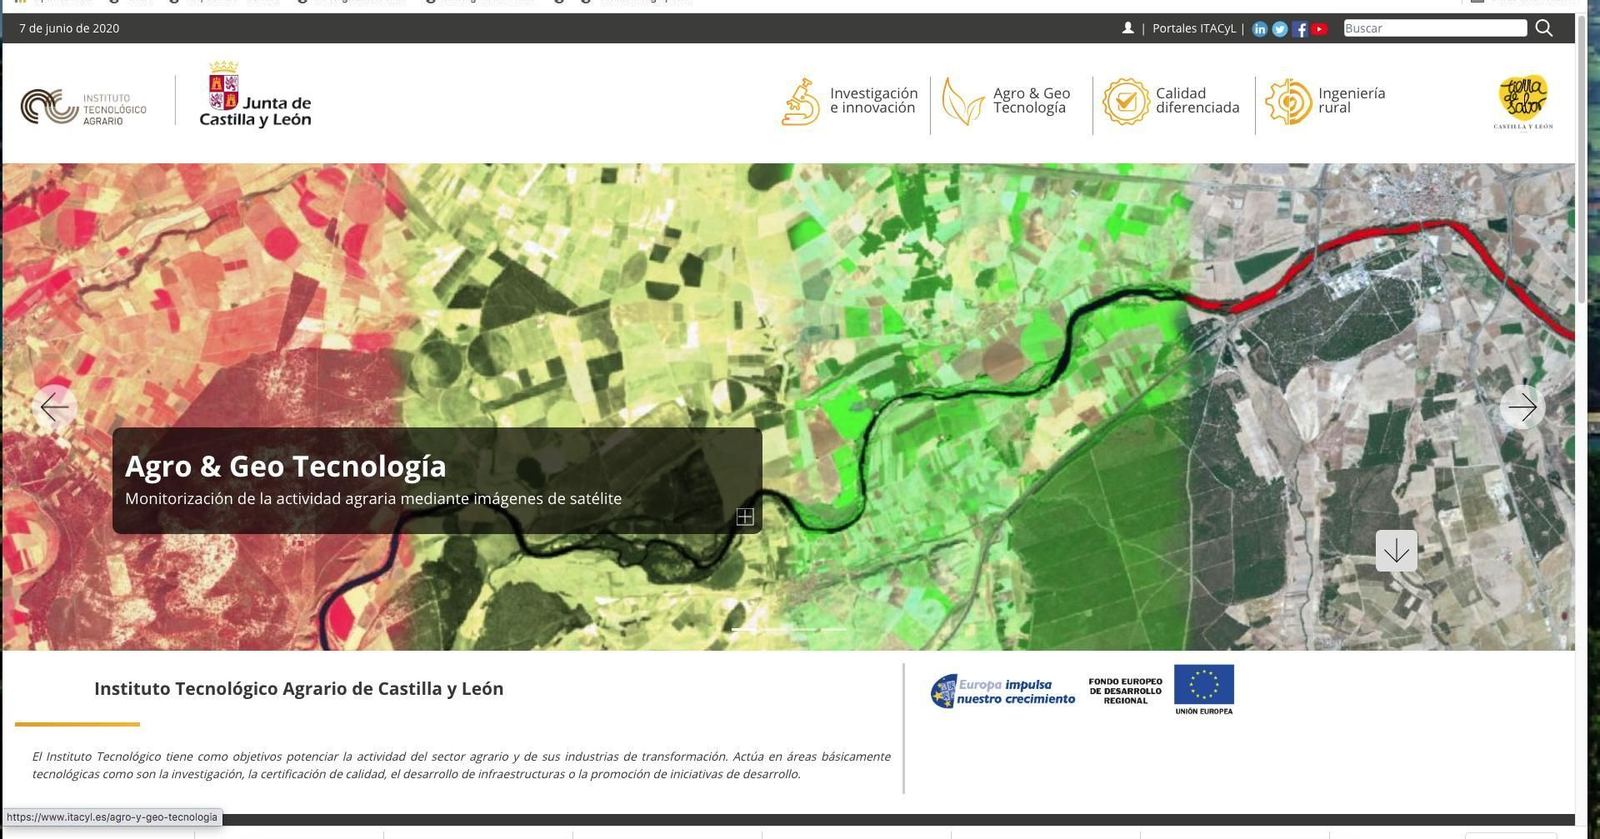Click the magnifying glass search icon
This screenshot has height=839, width=1600.
tap(1544, 28)
